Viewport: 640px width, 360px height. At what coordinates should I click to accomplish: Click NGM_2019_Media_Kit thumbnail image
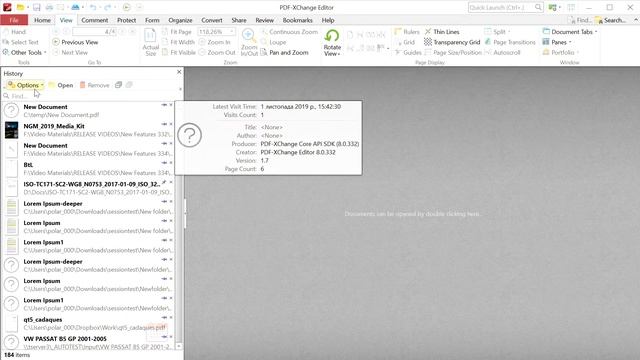11,130
